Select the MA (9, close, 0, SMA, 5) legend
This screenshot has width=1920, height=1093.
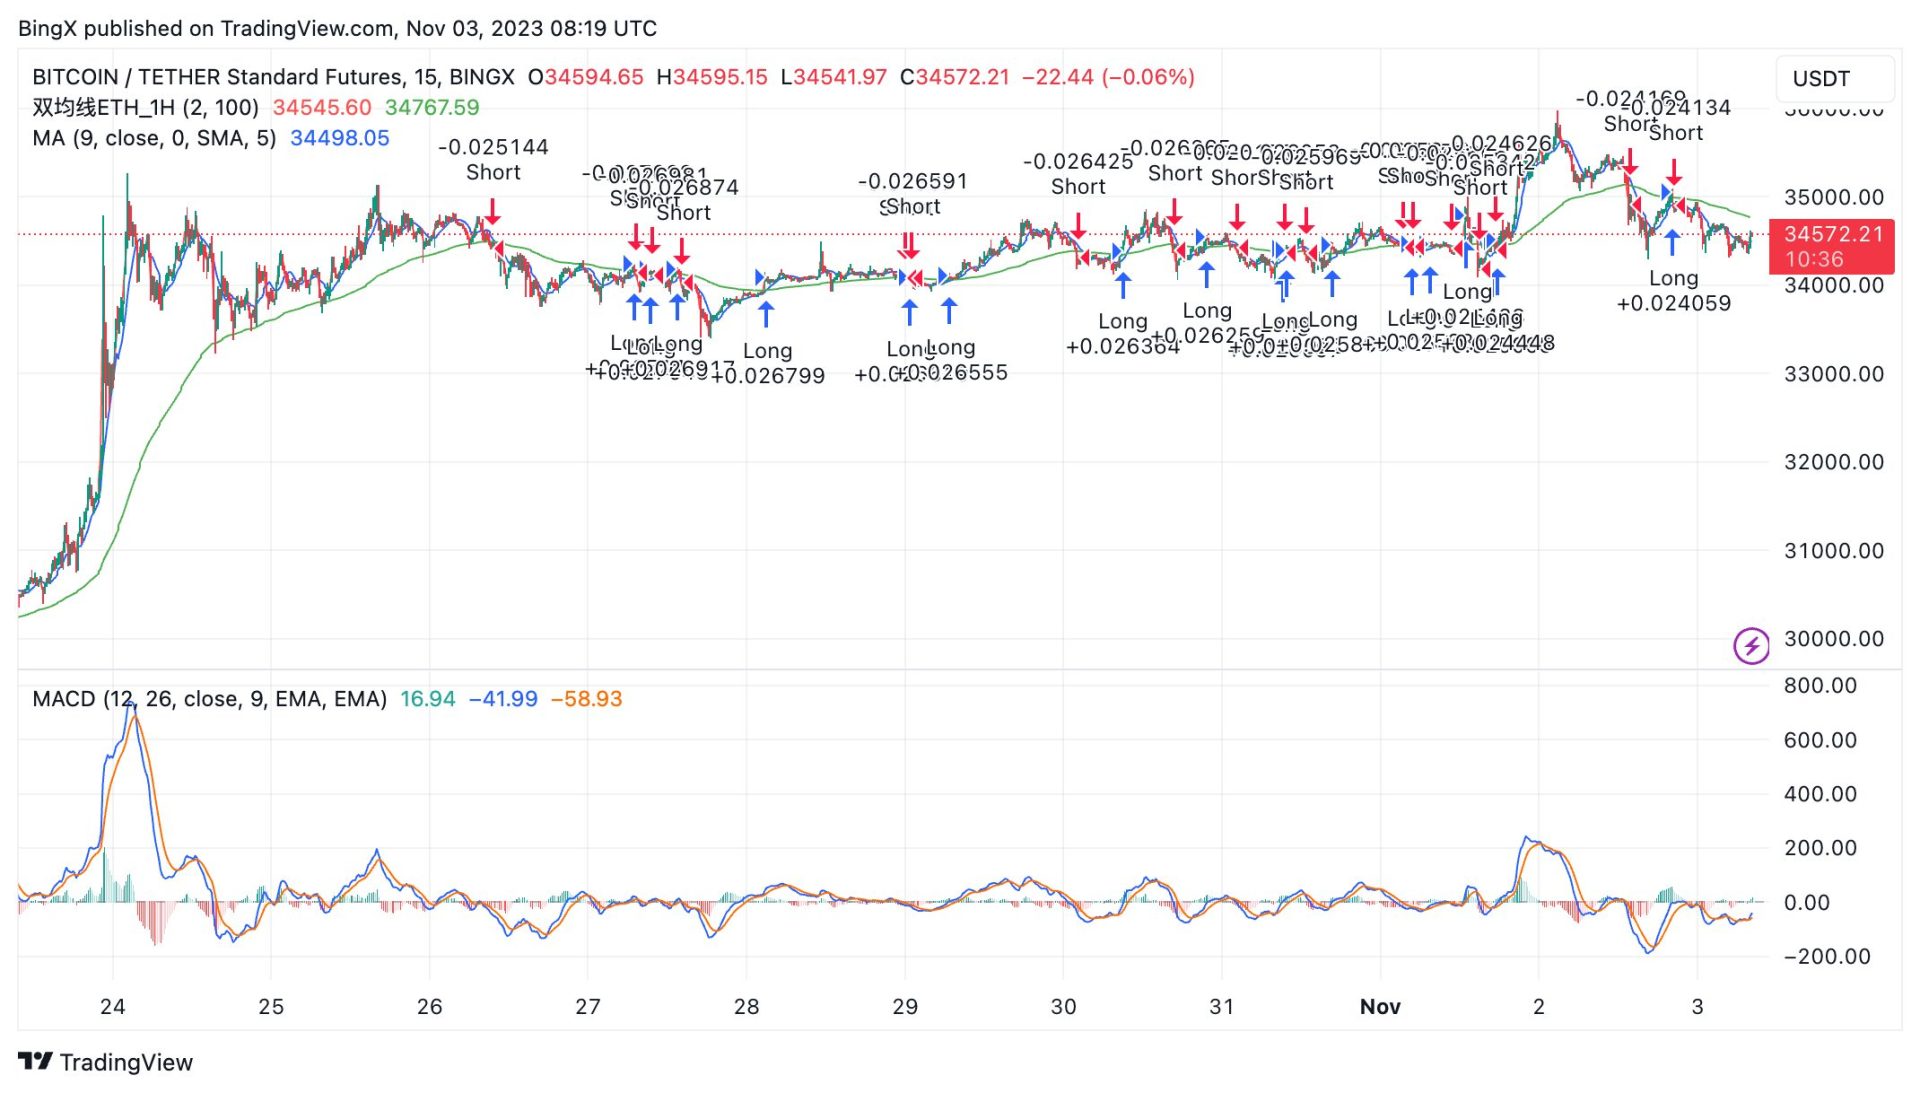tap(154, 138)
